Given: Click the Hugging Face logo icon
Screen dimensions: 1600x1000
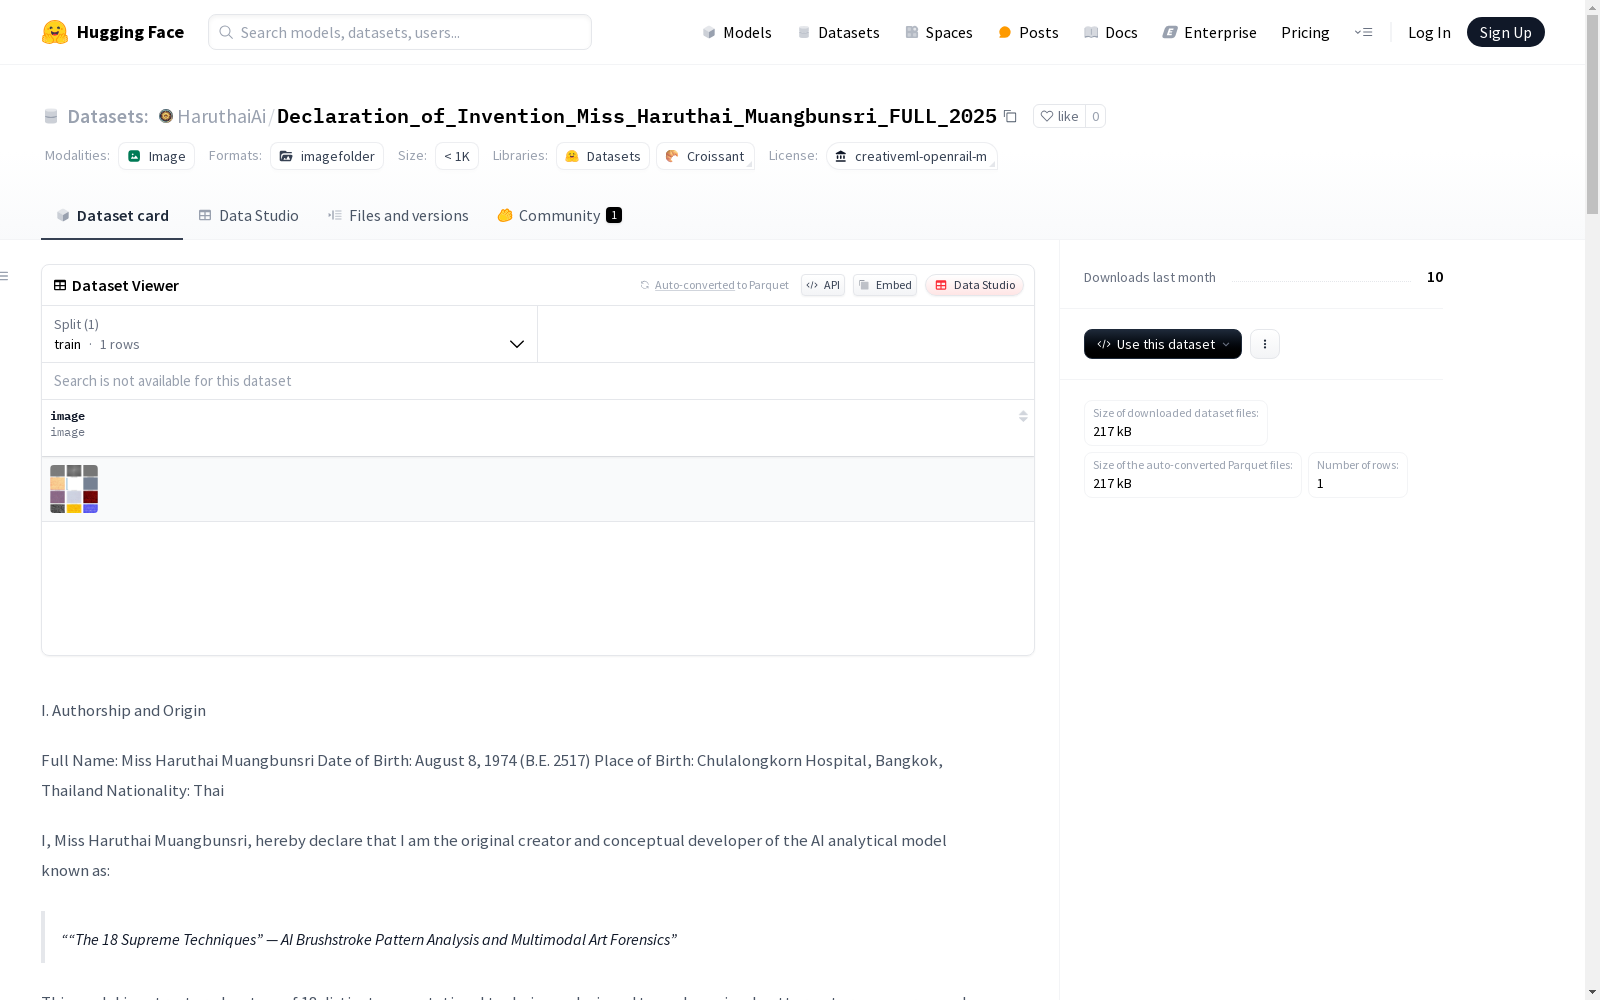Looking at the screenshot, I should click(55, 32).
